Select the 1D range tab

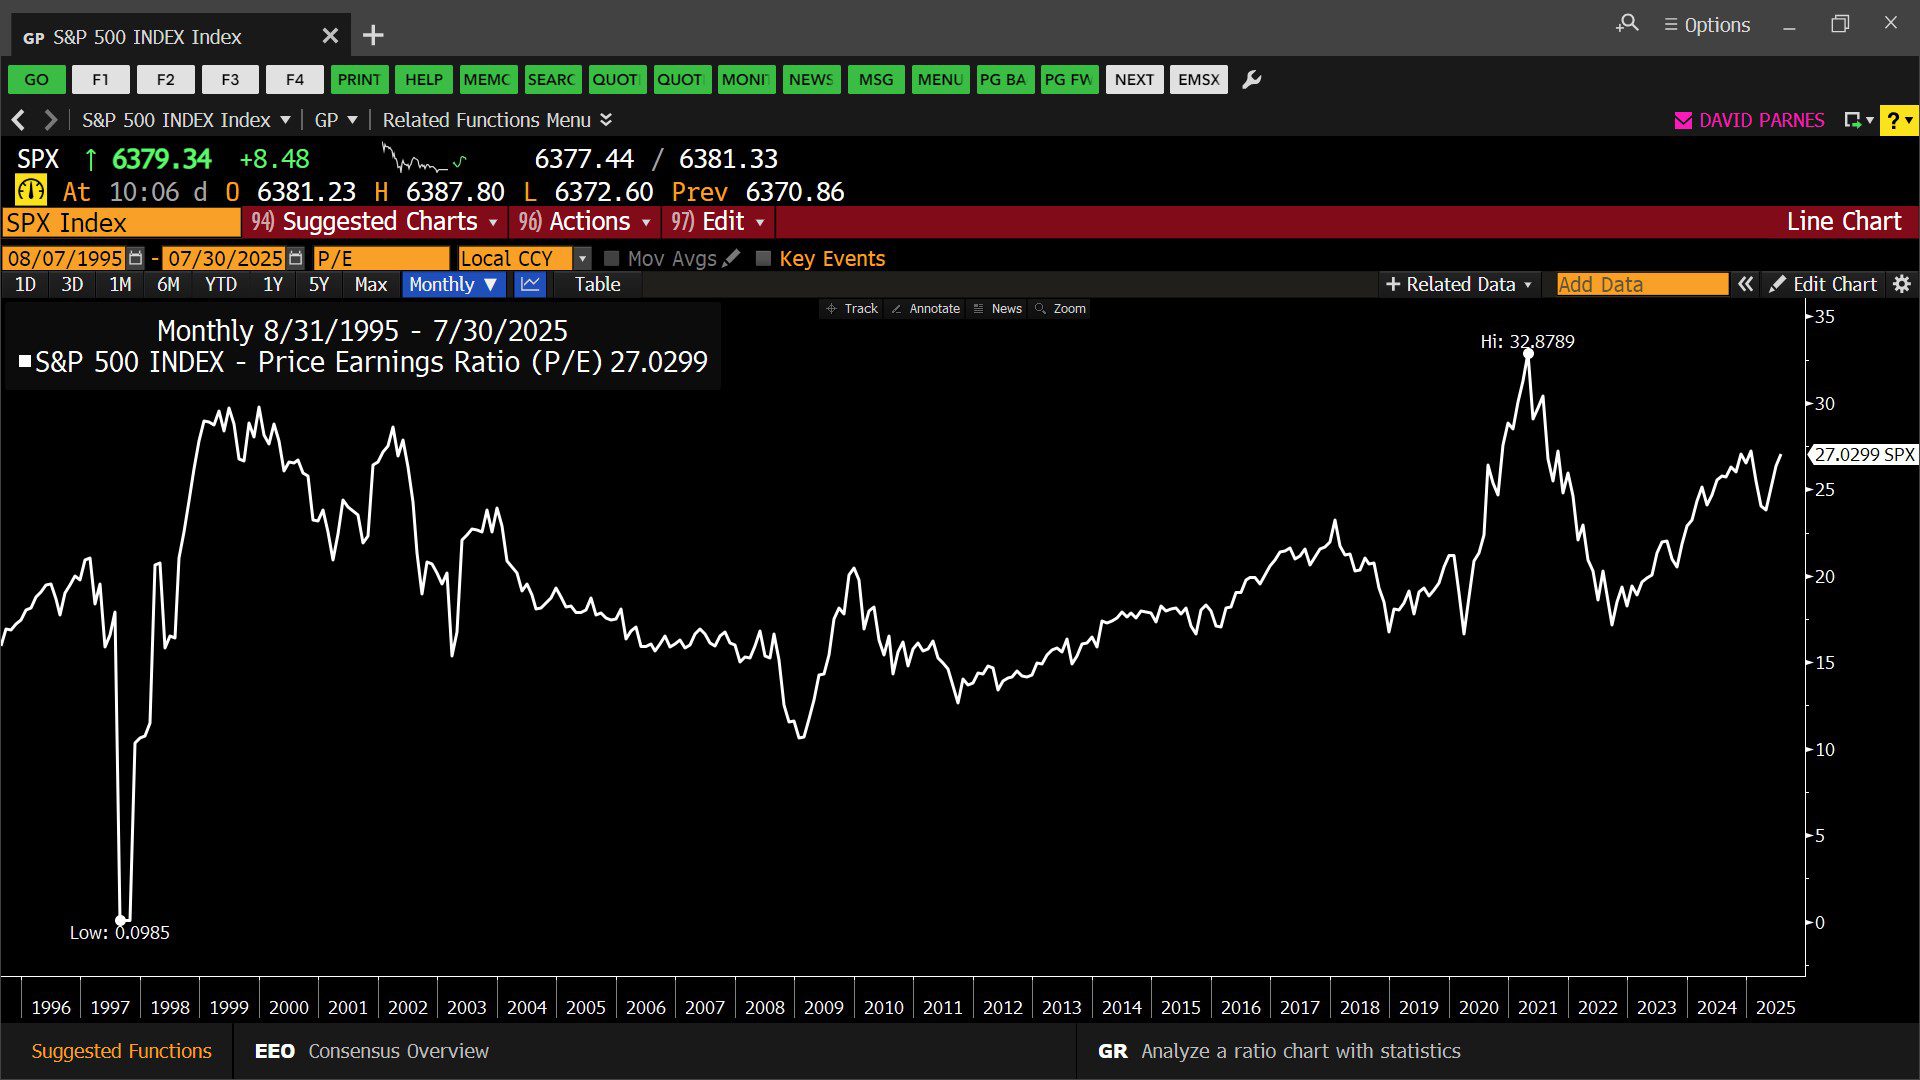point(25,284)
